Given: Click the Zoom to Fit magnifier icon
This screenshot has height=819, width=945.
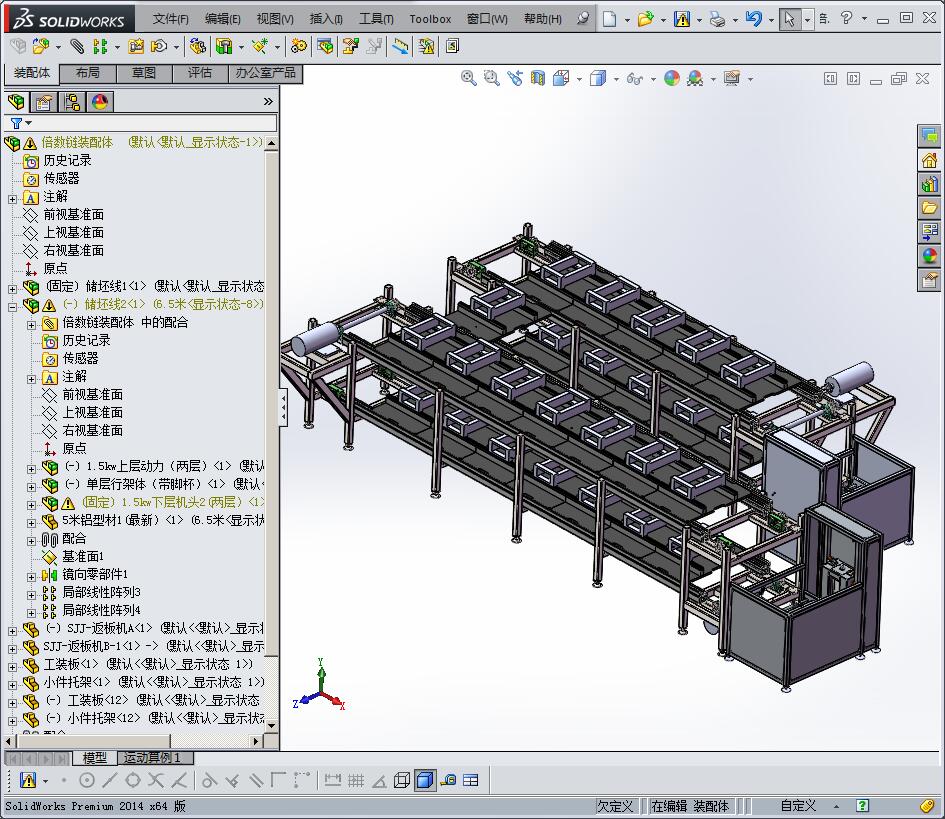Looking at the screenshot, I should point(468,78).
